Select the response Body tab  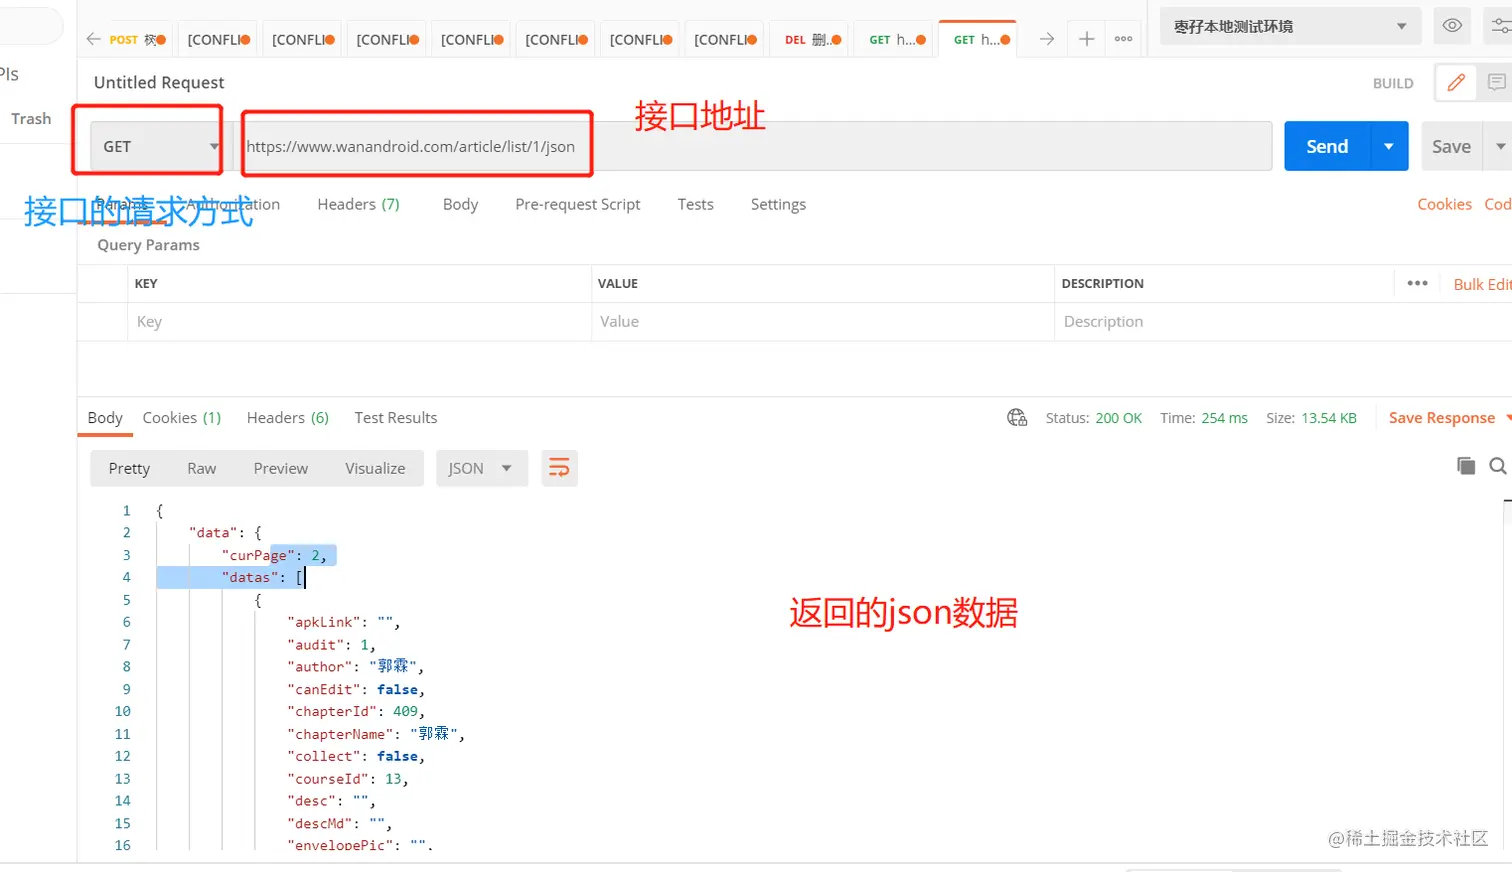point(105,418)
